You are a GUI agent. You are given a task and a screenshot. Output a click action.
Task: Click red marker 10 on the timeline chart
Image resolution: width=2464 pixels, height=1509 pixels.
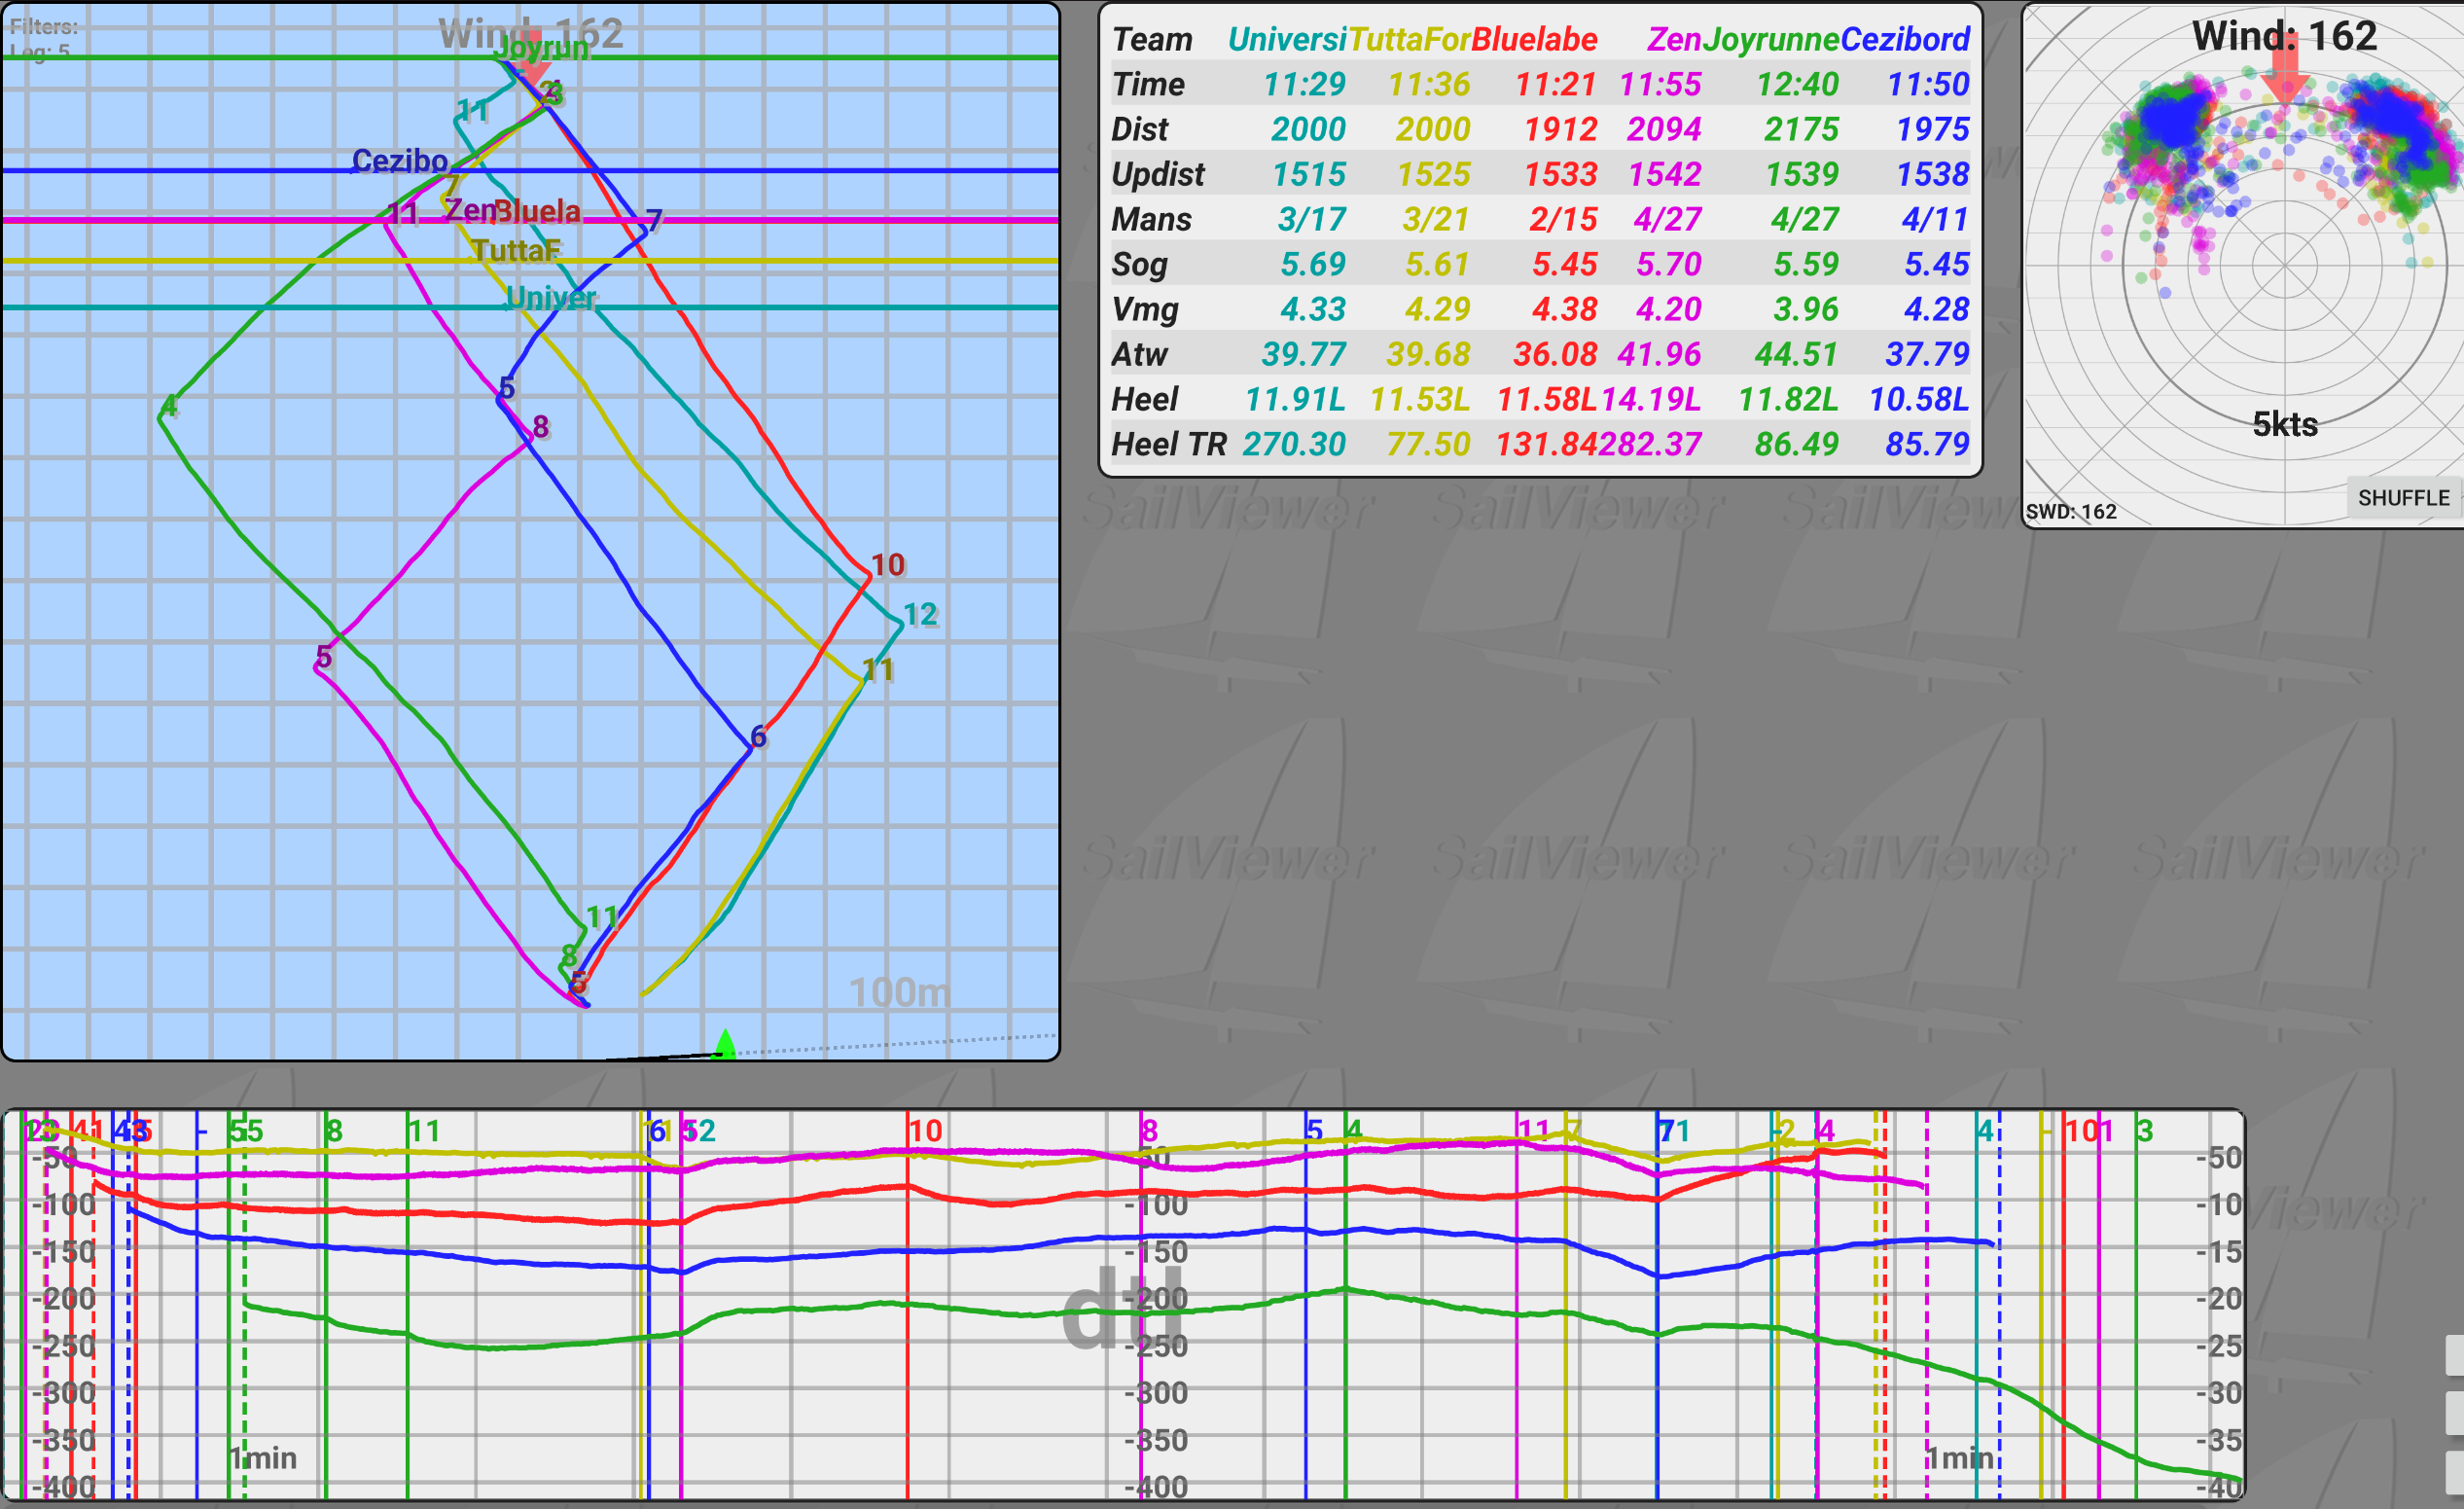(925, 1131)
